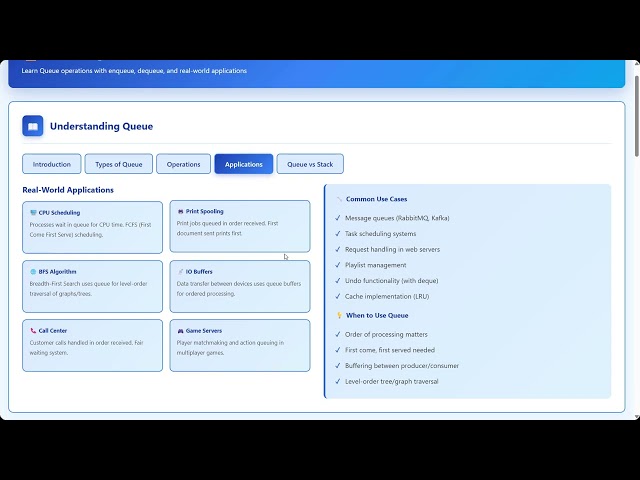The width and height of the screenshot is (640, 480).
Task: Click the phone icon on Call Center
Action: (x=33, y=330)
